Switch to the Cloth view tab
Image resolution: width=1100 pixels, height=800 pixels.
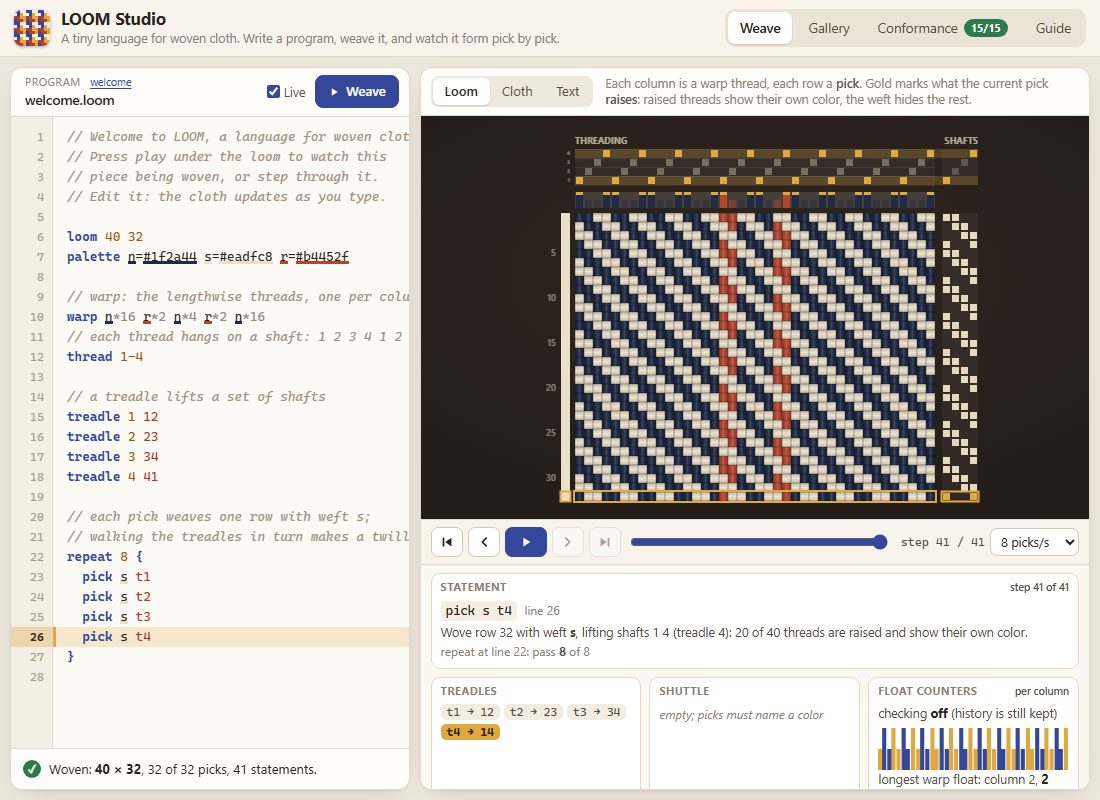tap(517, 91)
